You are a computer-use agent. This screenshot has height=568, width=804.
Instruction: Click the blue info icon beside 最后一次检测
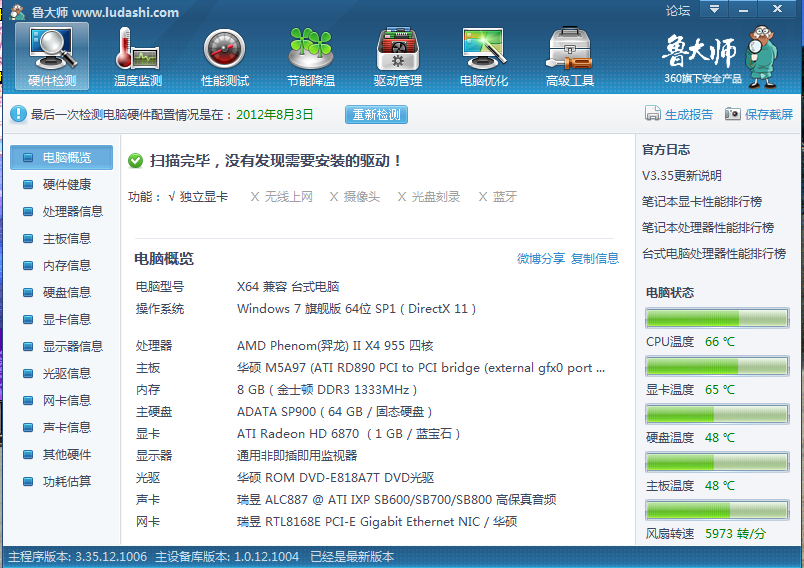[x=18, y=114]
